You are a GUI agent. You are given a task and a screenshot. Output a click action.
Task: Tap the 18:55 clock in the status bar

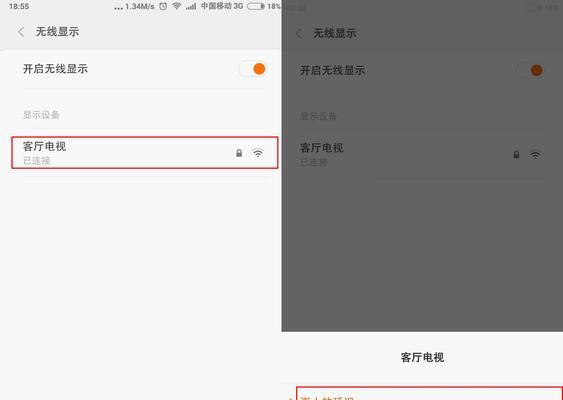pos(19,6)
